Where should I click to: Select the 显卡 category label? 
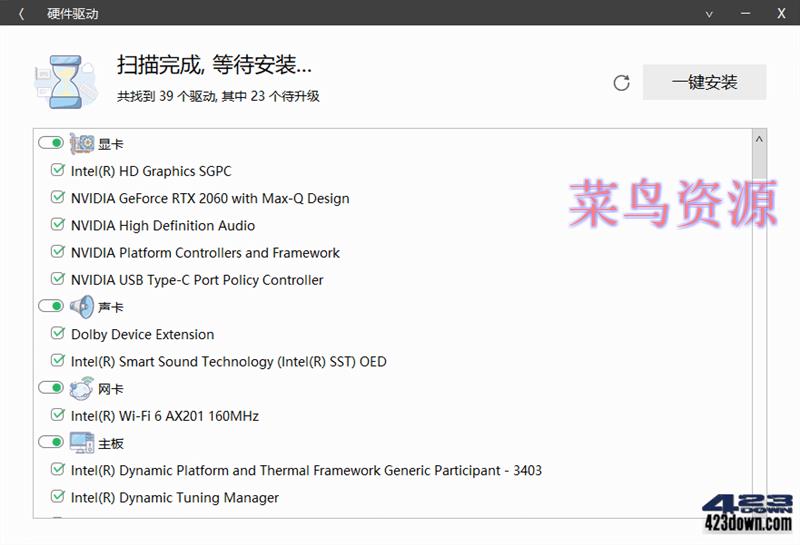point(111,144)
